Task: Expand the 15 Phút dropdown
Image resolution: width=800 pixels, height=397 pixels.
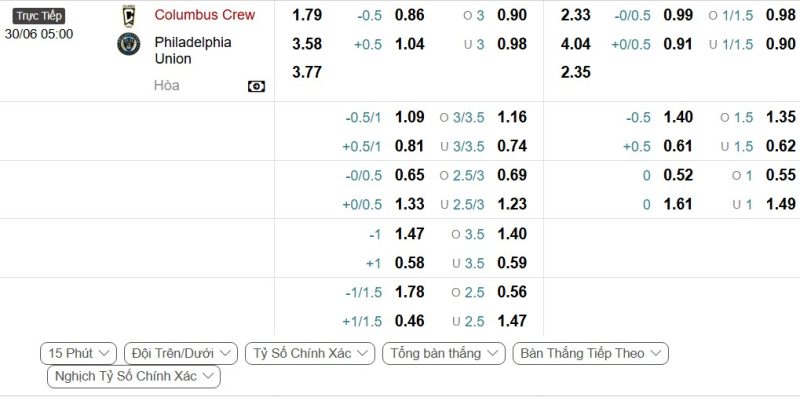Action: [79, 353]
